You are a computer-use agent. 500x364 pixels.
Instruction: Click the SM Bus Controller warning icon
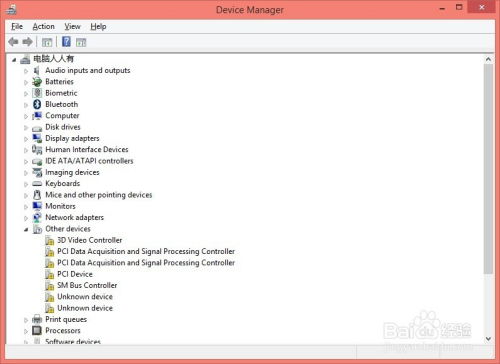click(x=49, y=286)
